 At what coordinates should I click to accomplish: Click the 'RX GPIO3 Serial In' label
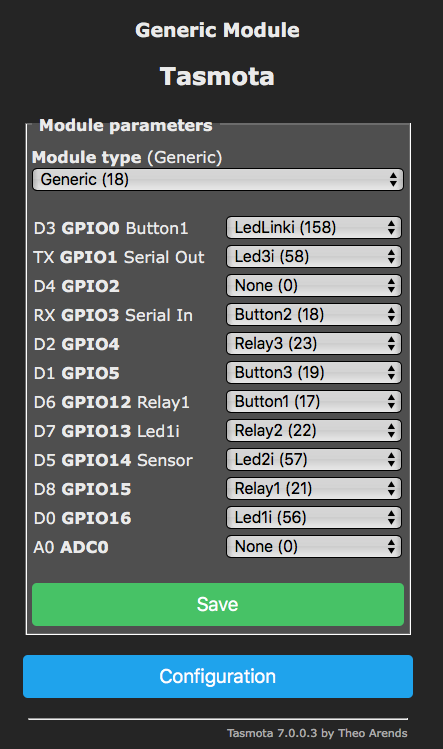coord(113,315)
